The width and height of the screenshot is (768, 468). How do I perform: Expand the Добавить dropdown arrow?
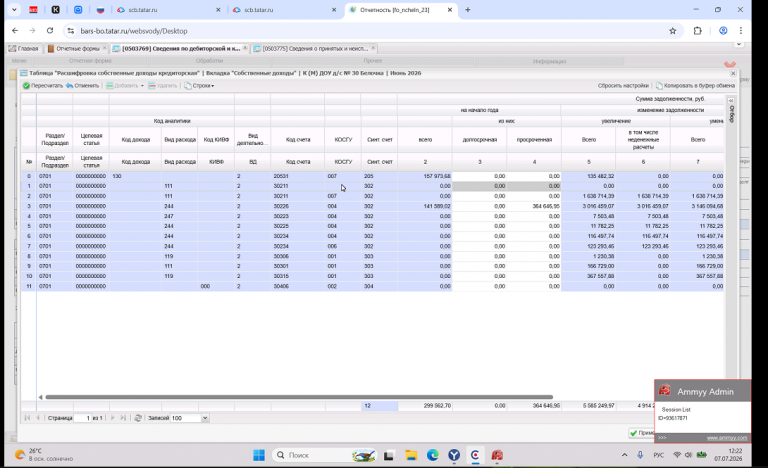point(142,86)
